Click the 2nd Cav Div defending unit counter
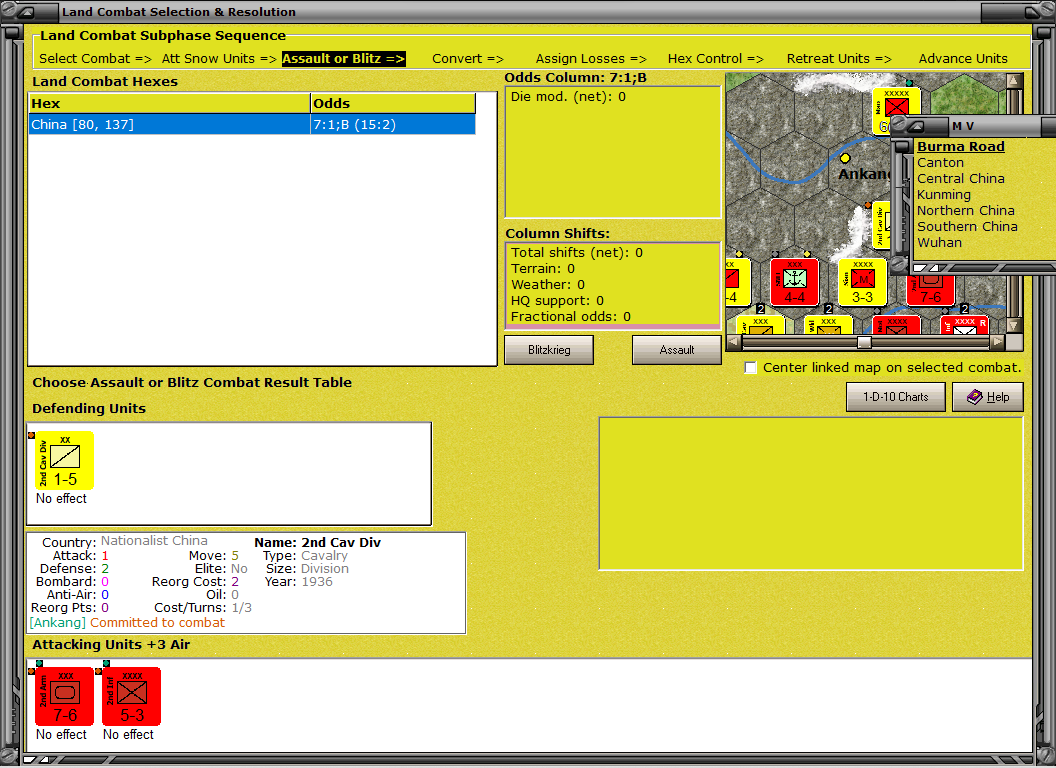Image resolution: width=1056 pixels, height=768 pixels. [65, 461]
